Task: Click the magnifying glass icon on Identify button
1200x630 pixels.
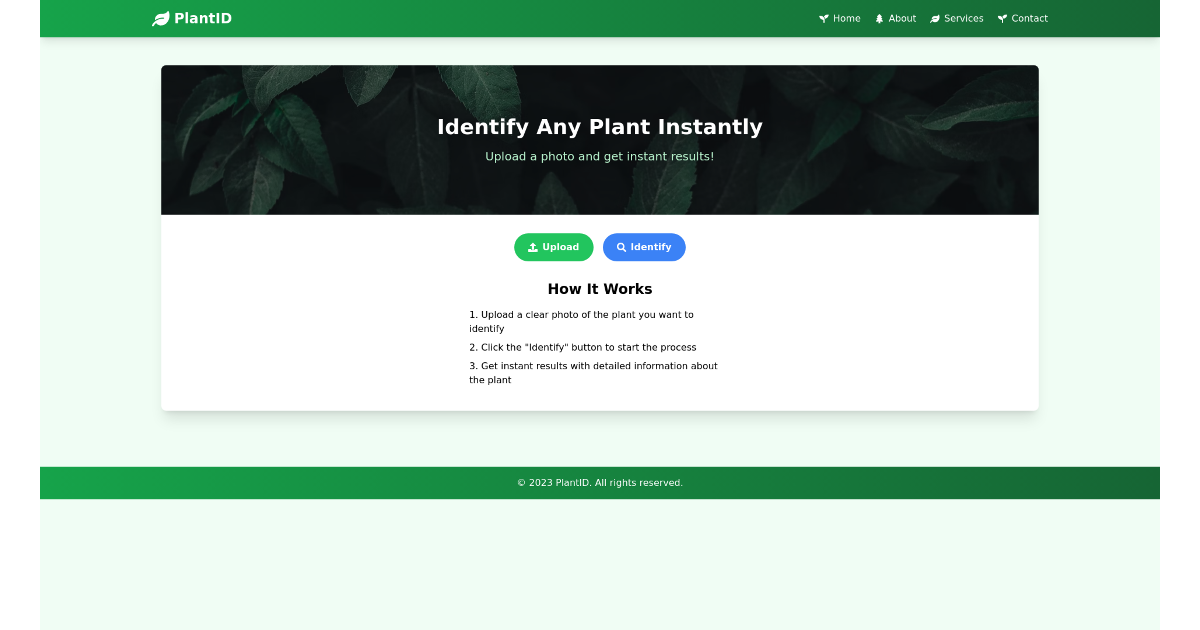Action: click(622, 246)
